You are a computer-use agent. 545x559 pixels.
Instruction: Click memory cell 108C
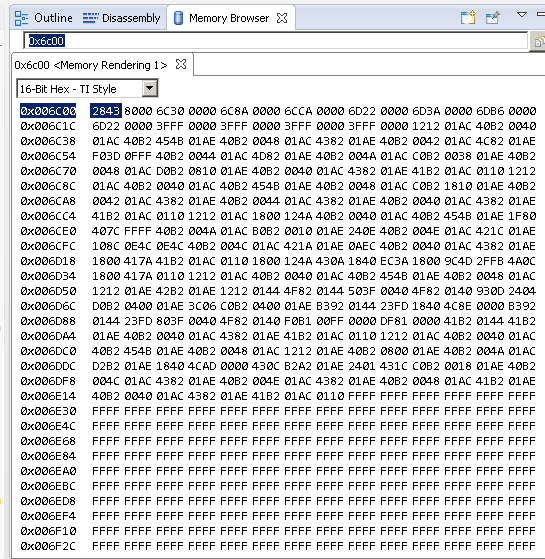(x=106, y=246)
